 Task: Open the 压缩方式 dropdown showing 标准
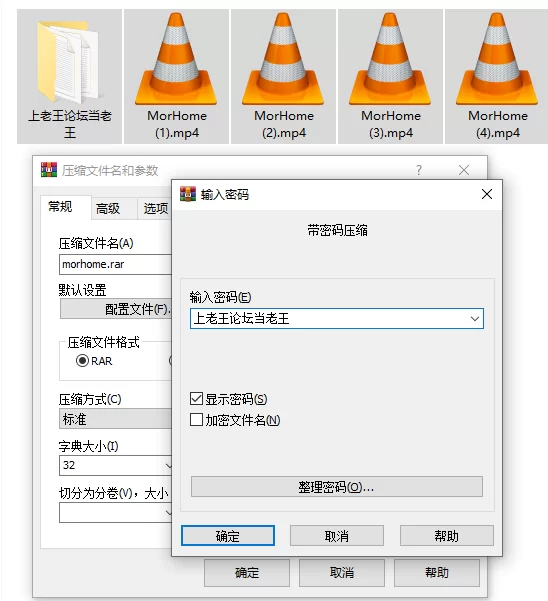pyautogui.click(x=115, y=419)
